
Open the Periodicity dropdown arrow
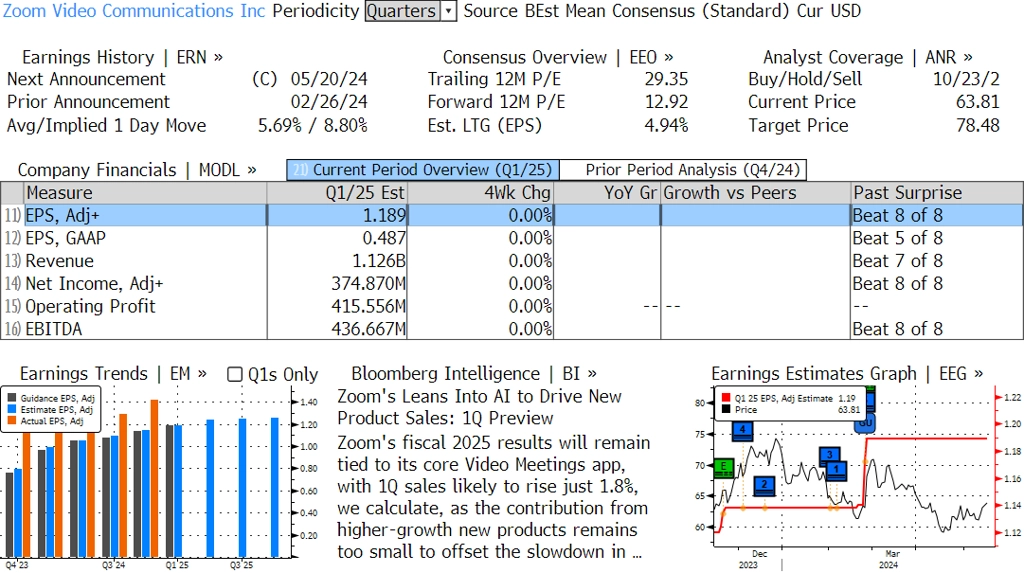tap(449, 11)
